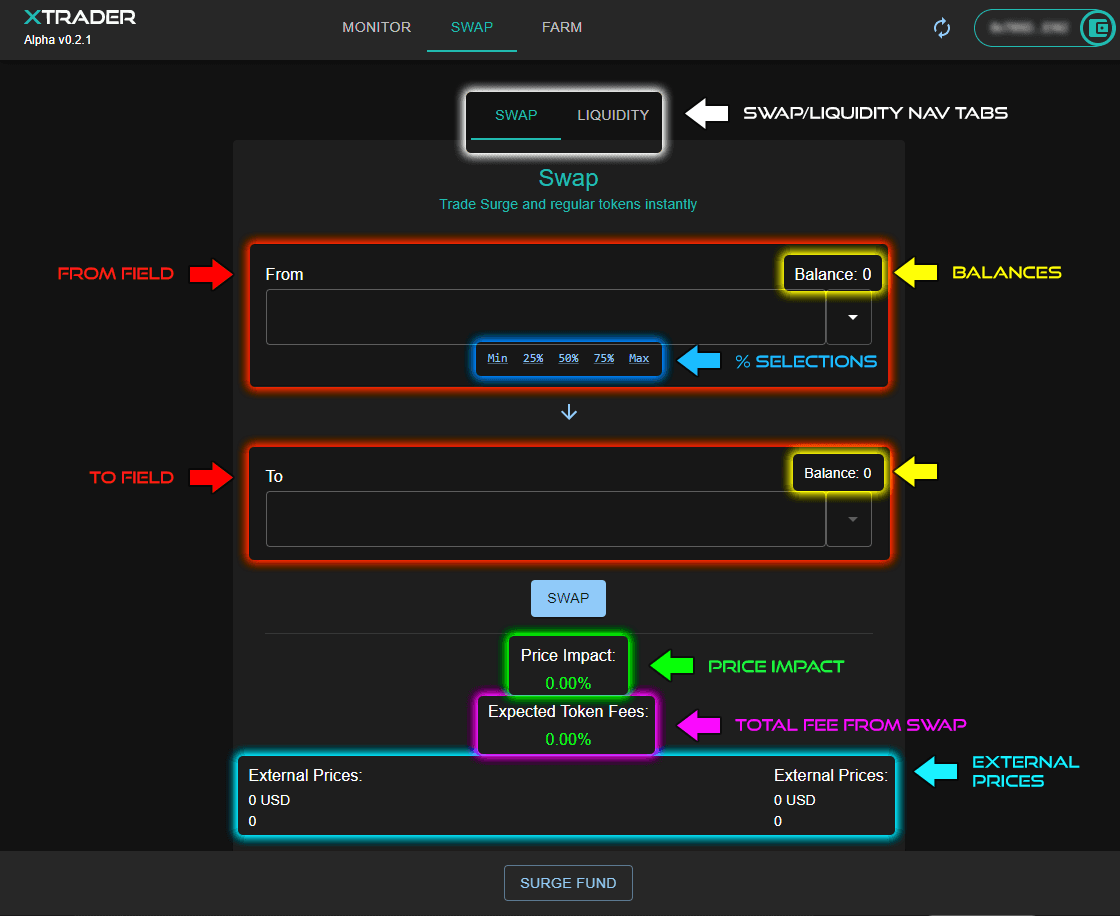Choose the 50% amount link
1120x916 pixels.
pos(569,358)
